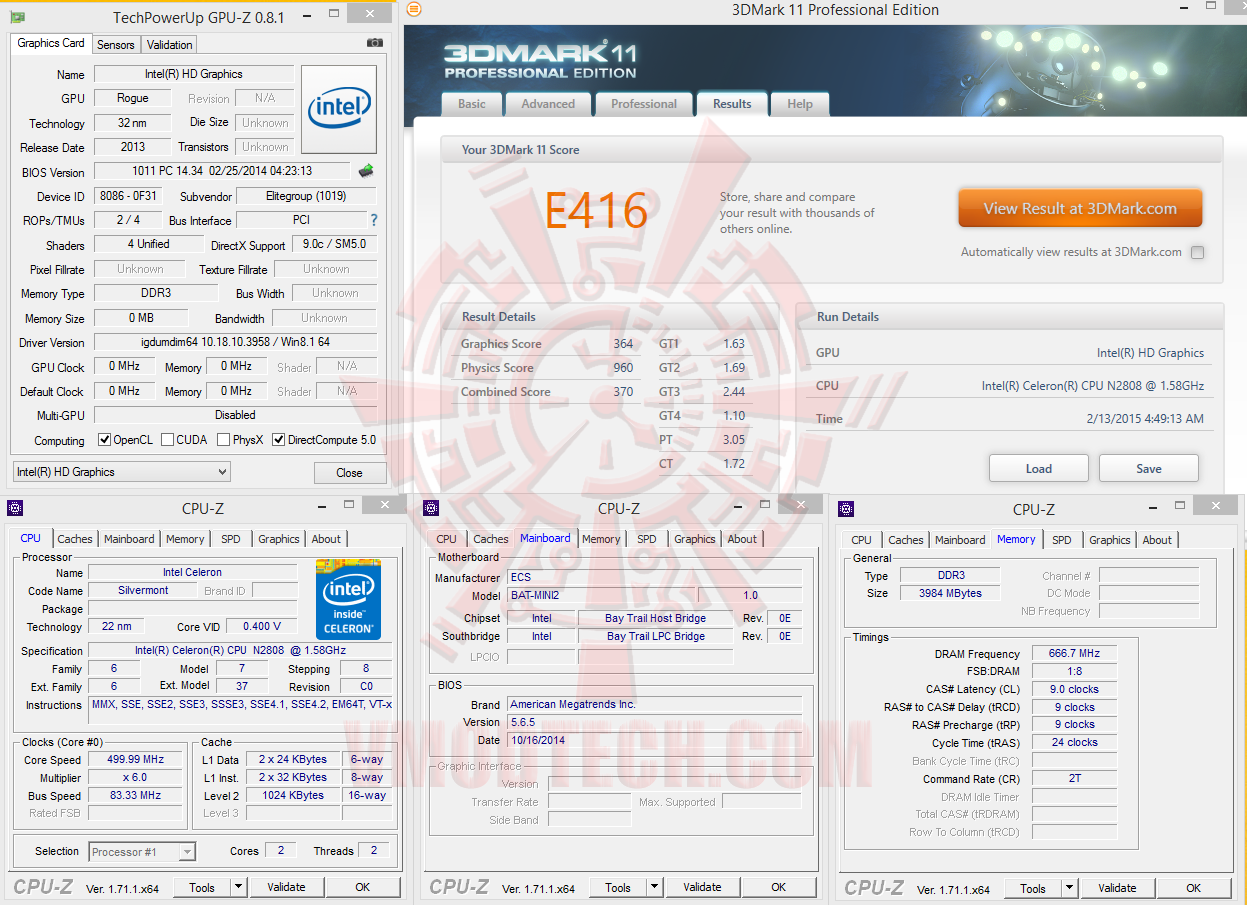
Task: Expand Tools arrow in CPU window
Action: [238, 887]
